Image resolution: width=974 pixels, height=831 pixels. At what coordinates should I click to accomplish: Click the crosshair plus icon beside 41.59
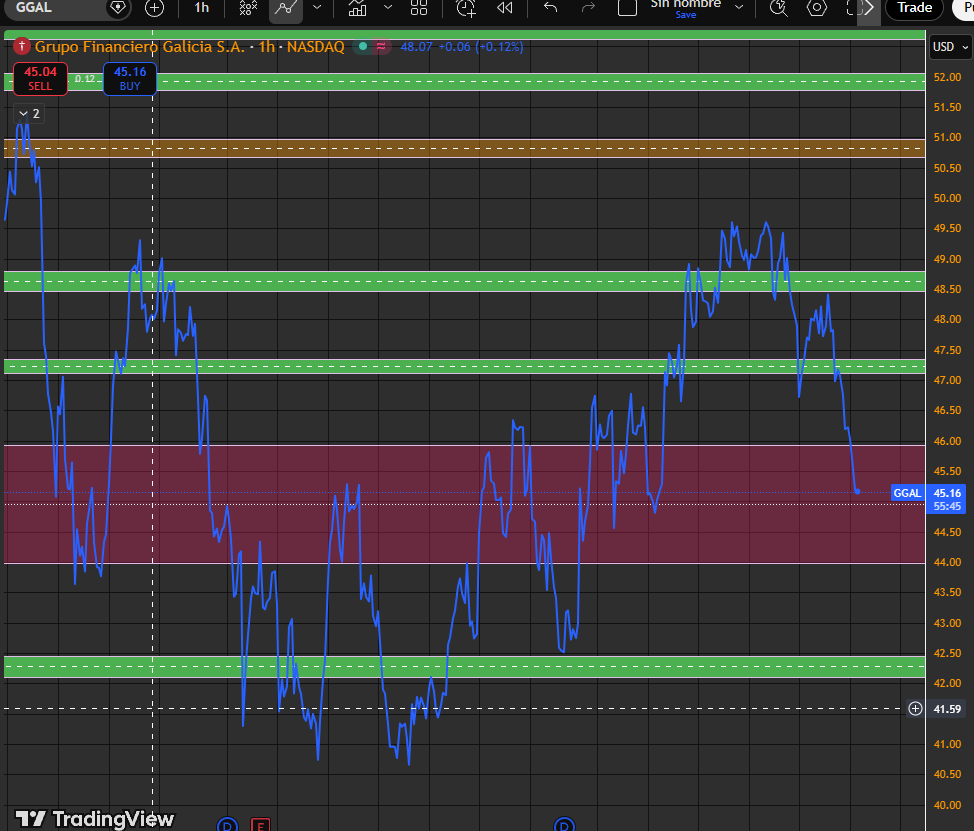pyautogui.click(x=915, y=709)
